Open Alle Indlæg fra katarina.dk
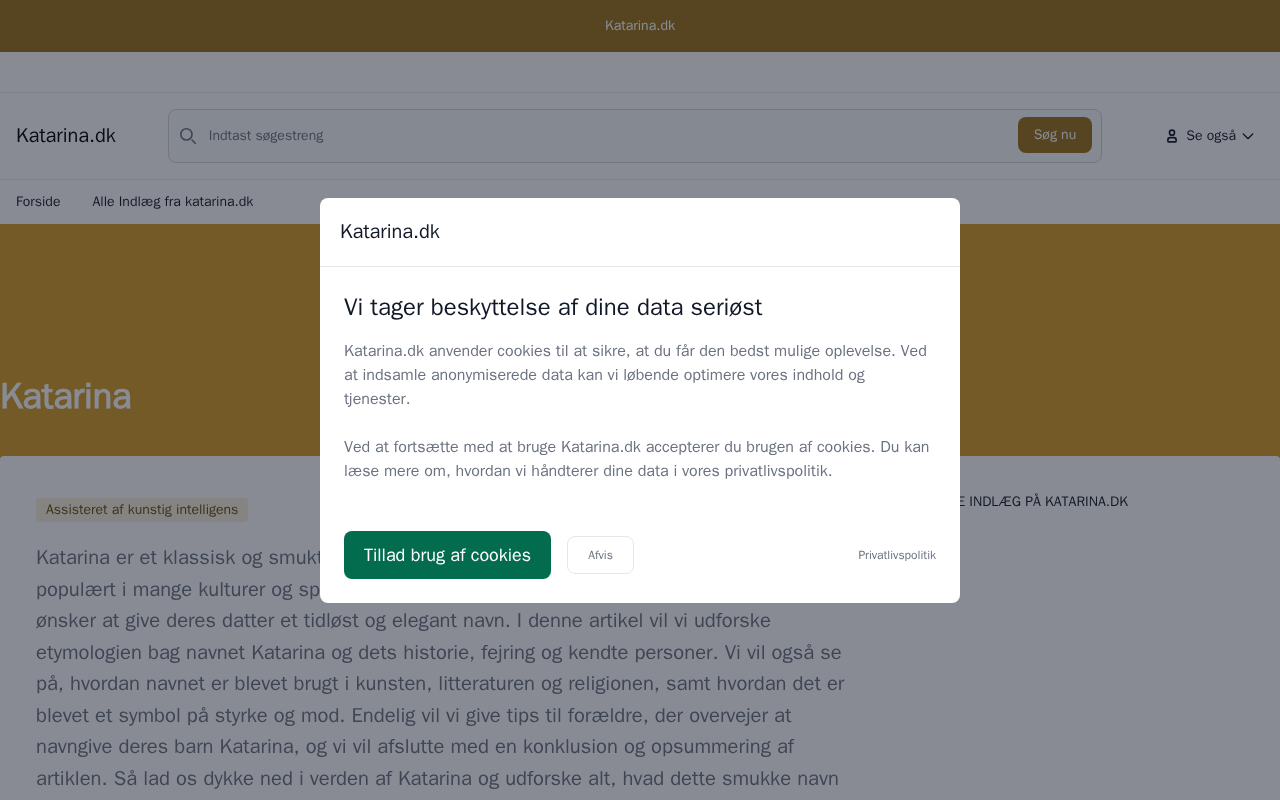1280x800 pixels. (173, 202)
